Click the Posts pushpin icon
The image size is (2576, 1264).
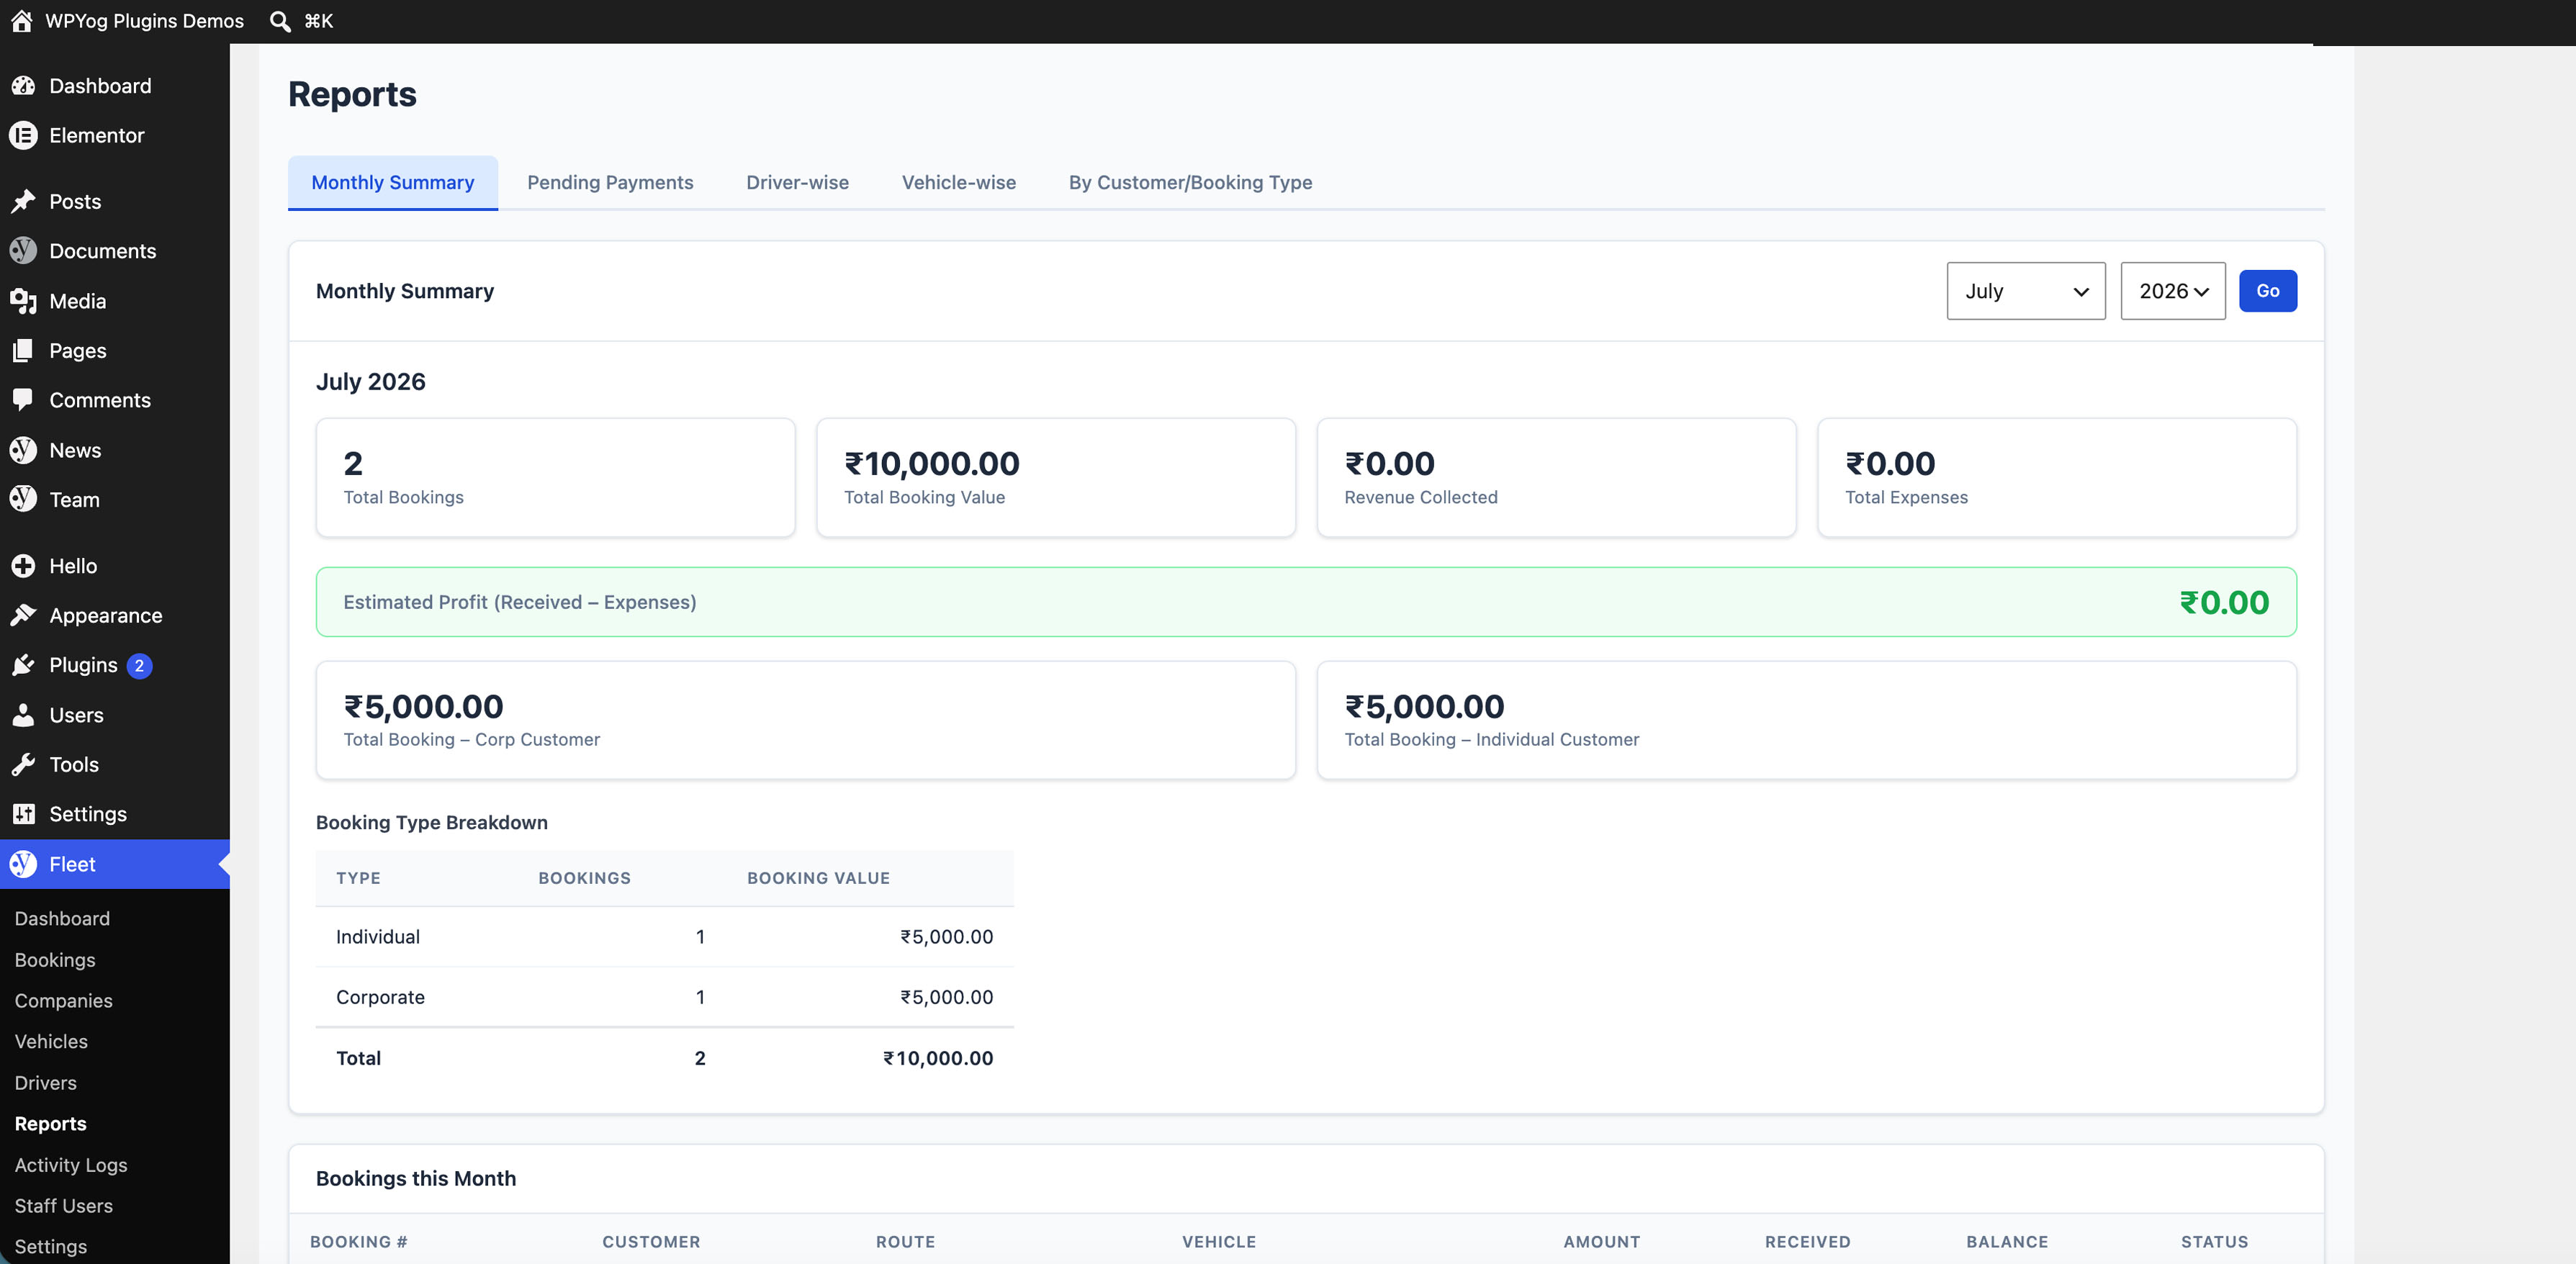click(23, 201)
